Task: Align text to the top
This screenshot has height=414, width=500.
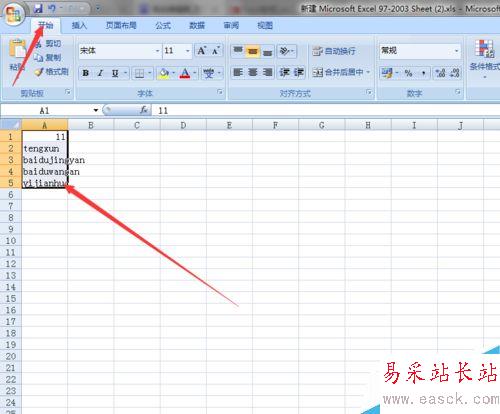Action: click(238, 51)
